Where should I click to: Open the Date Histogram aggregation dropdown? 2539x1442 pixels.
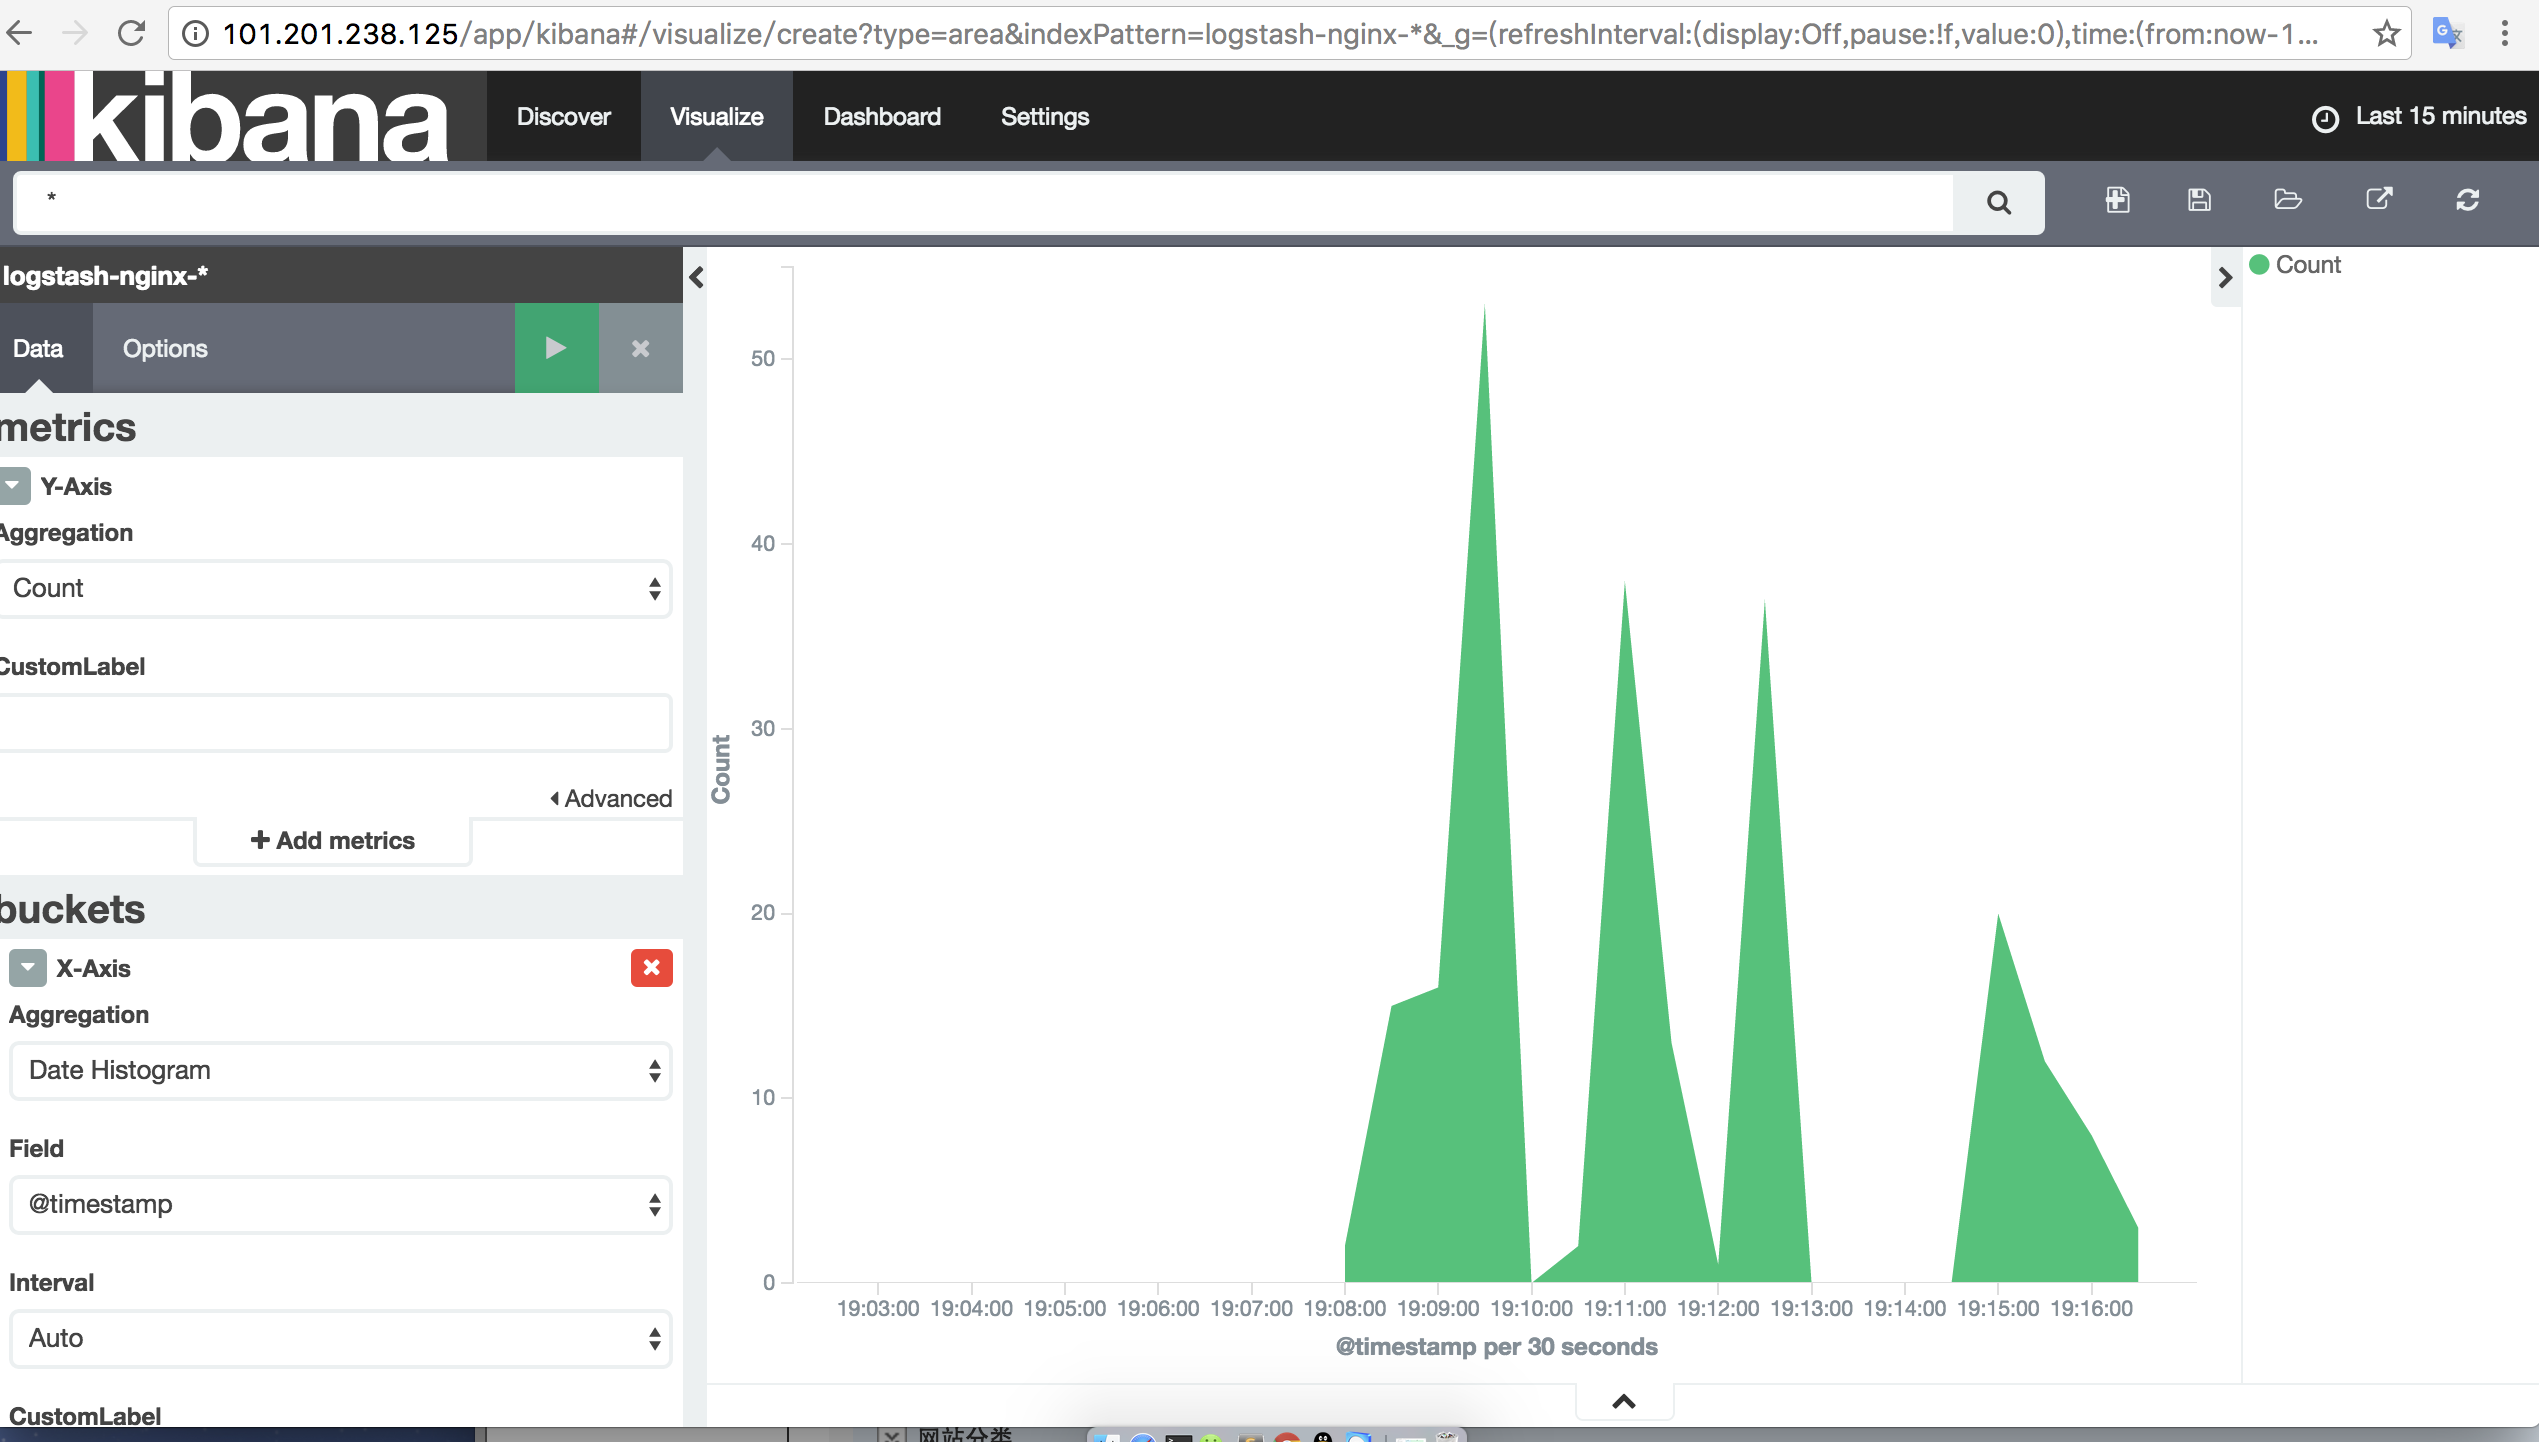tap(340, 1070)
